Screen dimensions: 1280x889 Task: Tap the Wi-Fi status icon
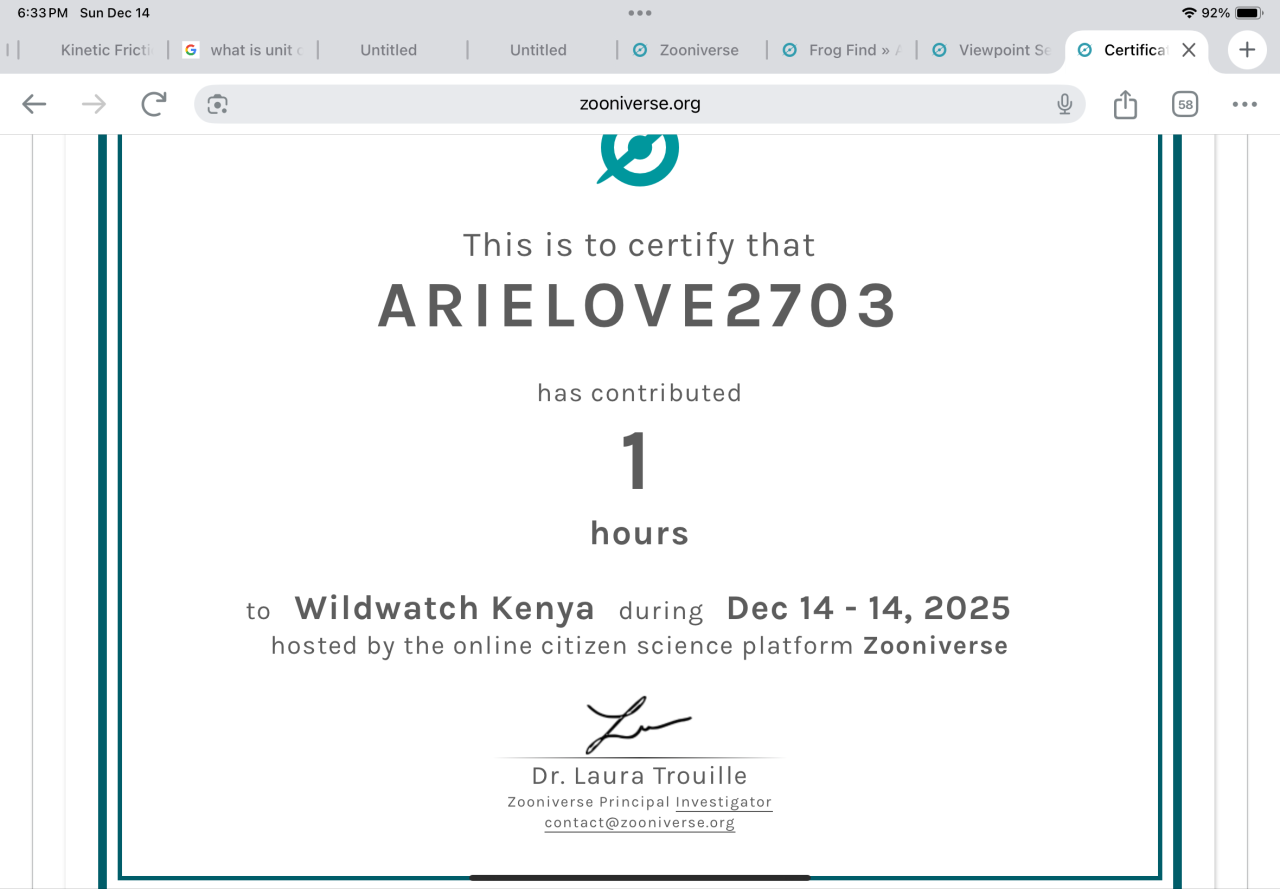point(1189,13)
